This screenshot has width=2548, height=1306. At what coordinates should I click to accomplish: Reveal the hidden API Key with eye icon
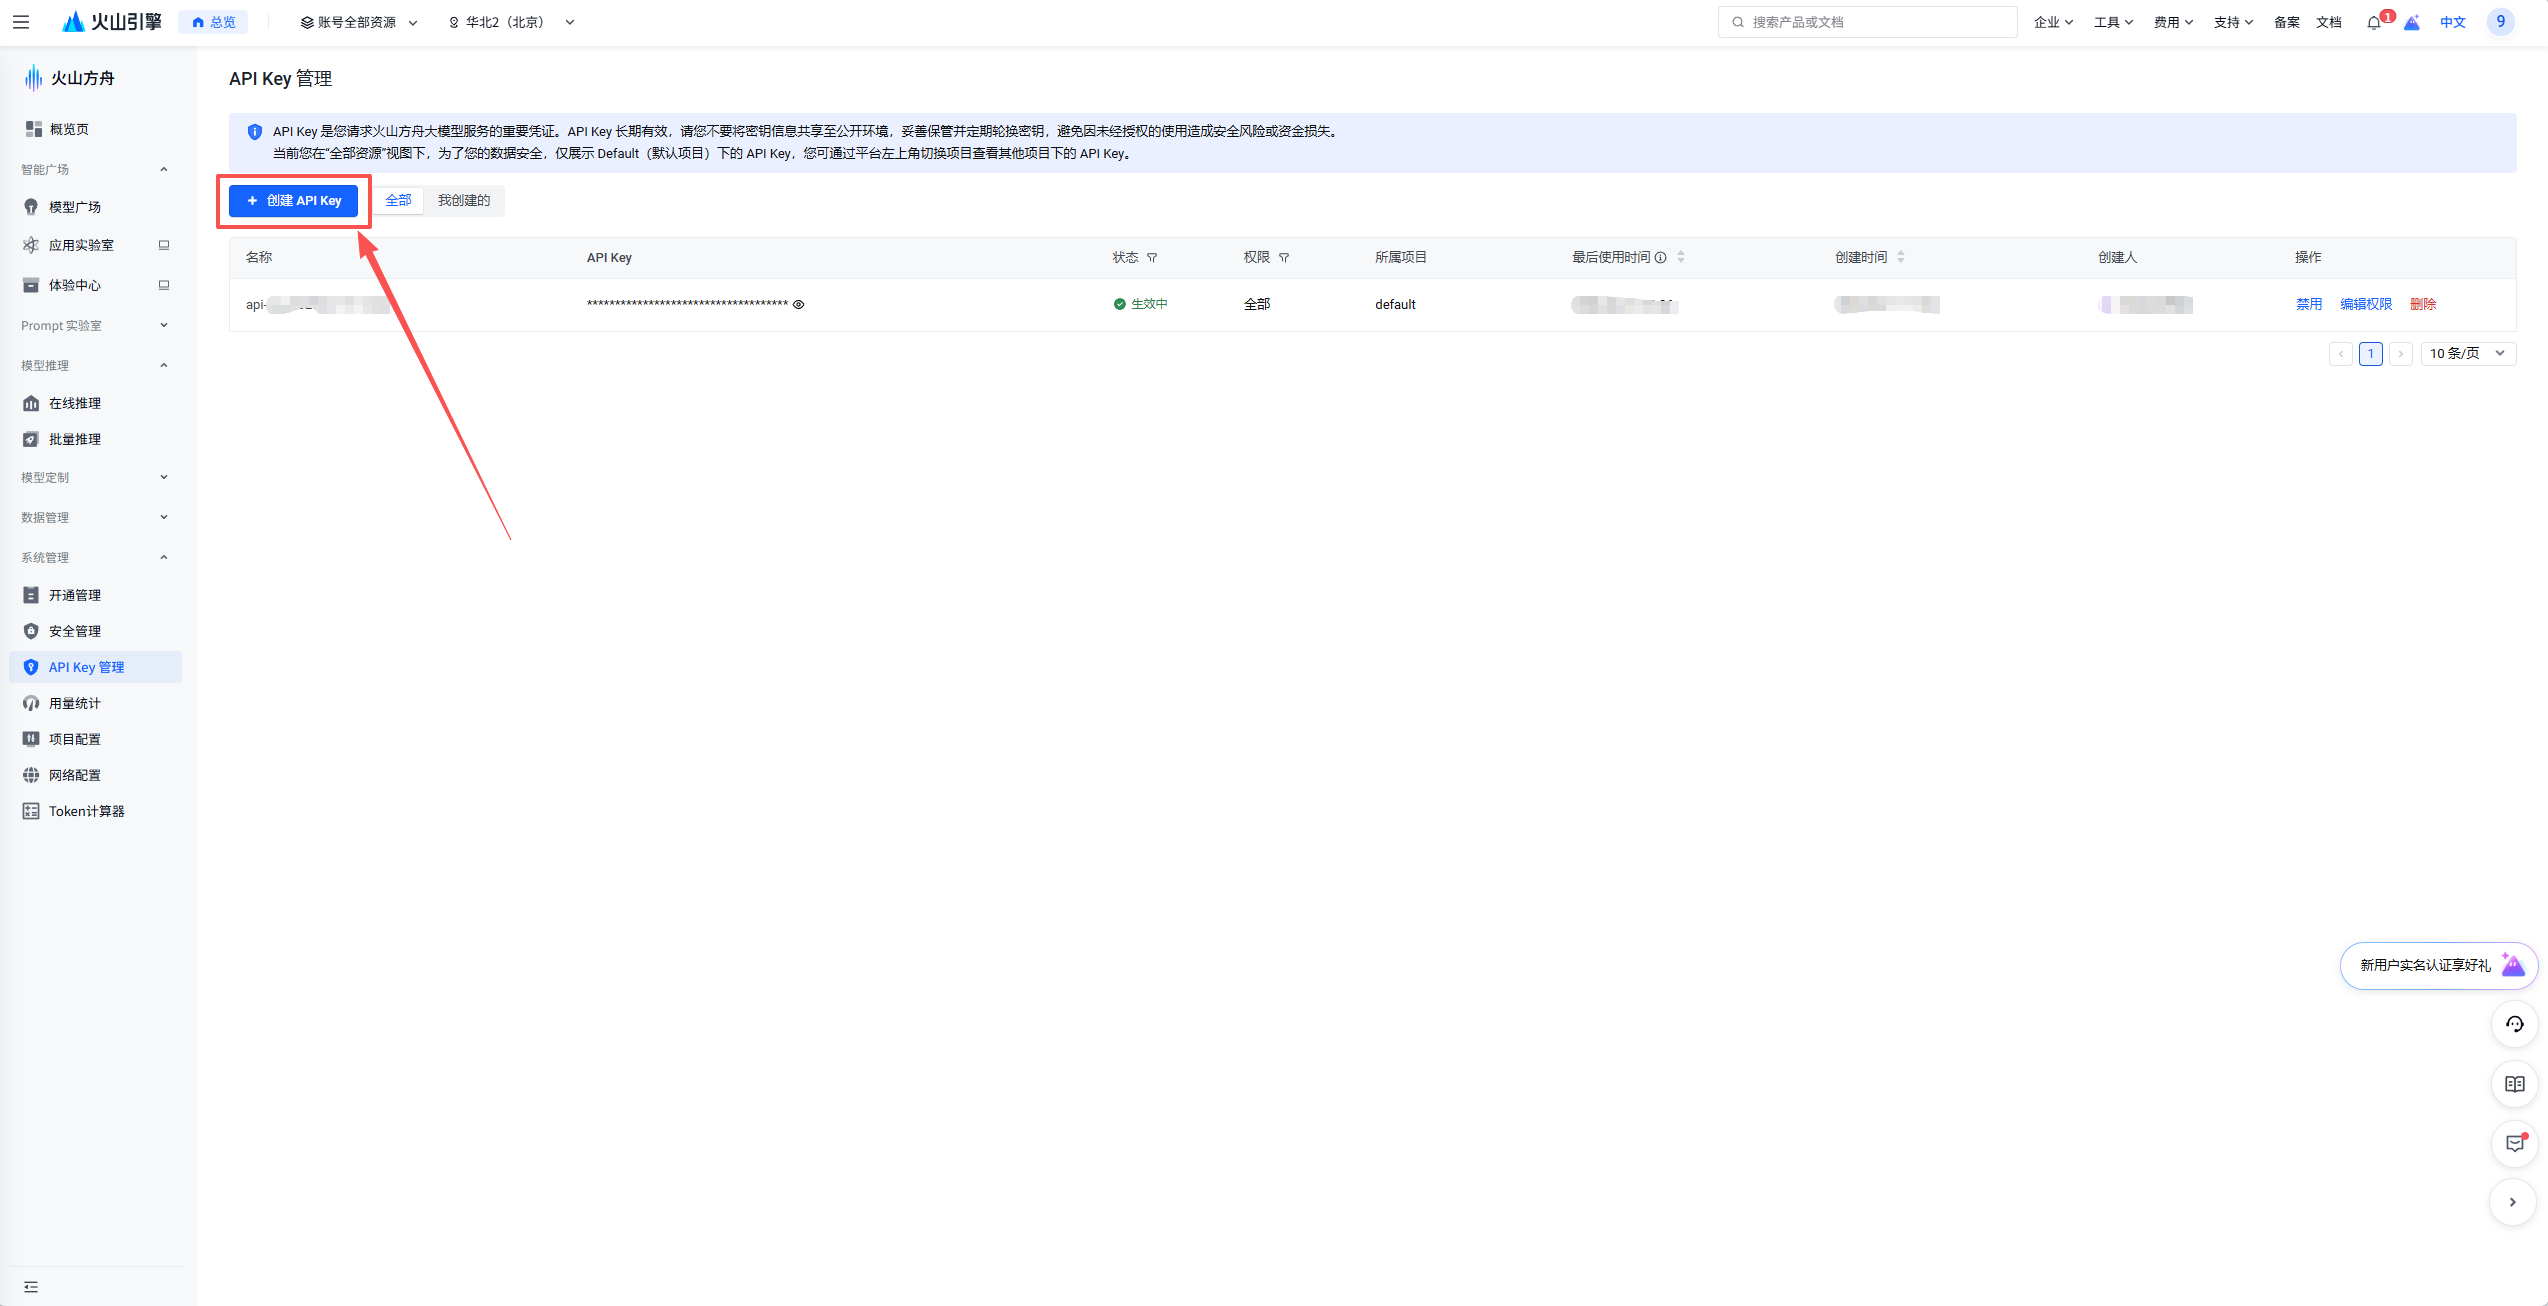[x=798, y=305]
